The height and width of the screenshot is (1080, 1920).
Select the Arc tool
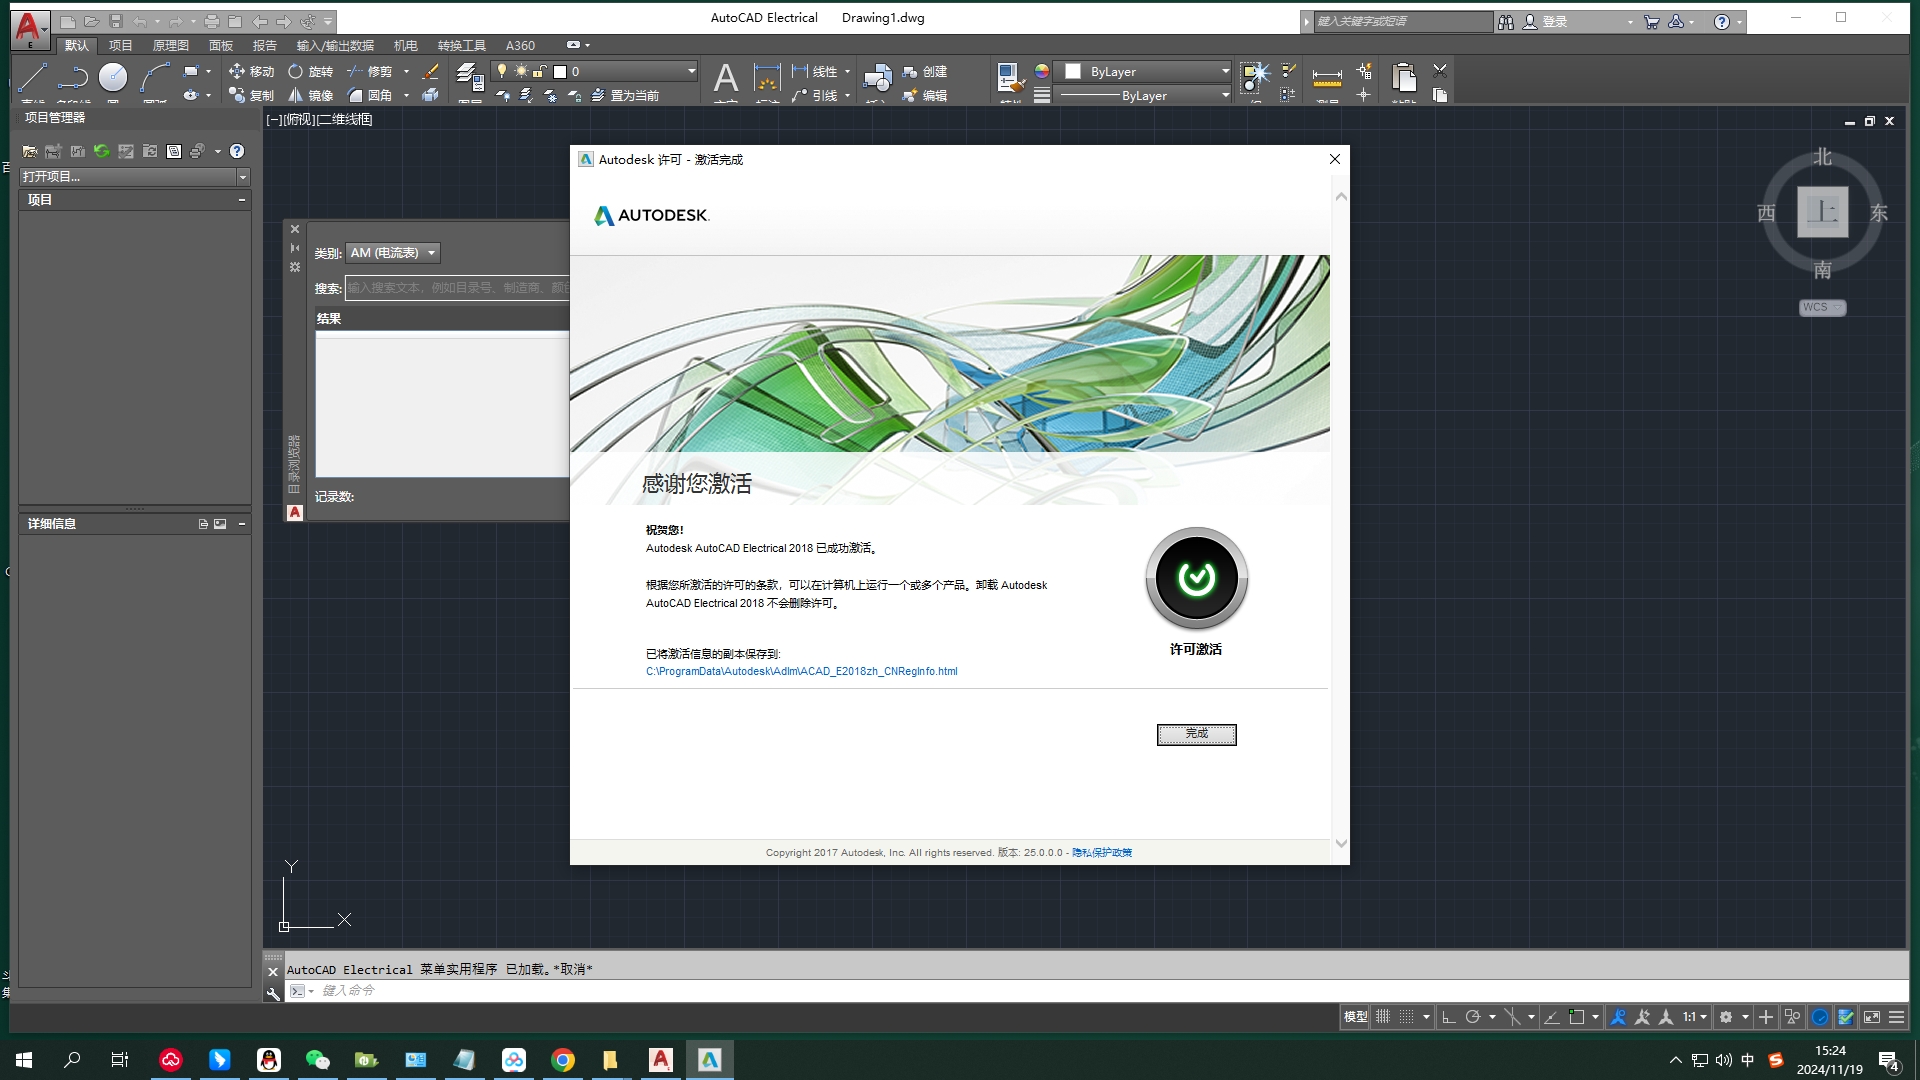(x=154, y=77)
